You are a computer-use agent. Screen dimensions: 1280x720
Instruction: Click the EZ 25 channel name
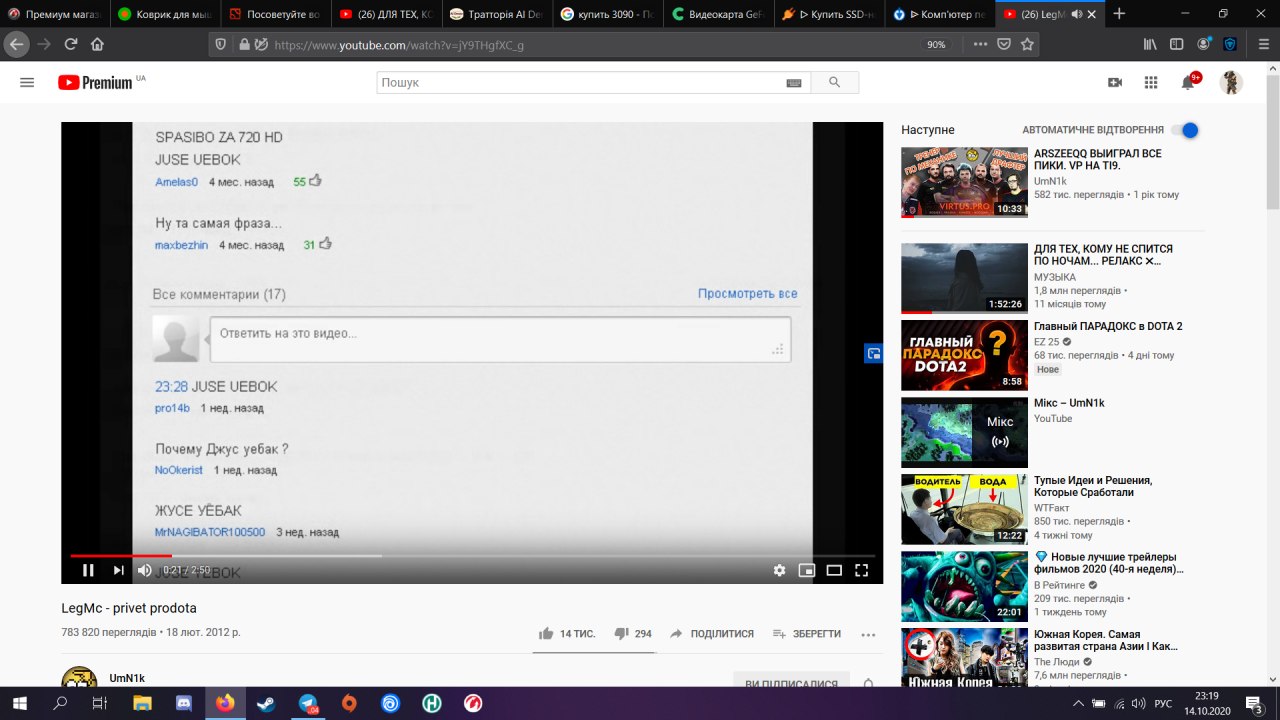click(x=1046, y=341)
